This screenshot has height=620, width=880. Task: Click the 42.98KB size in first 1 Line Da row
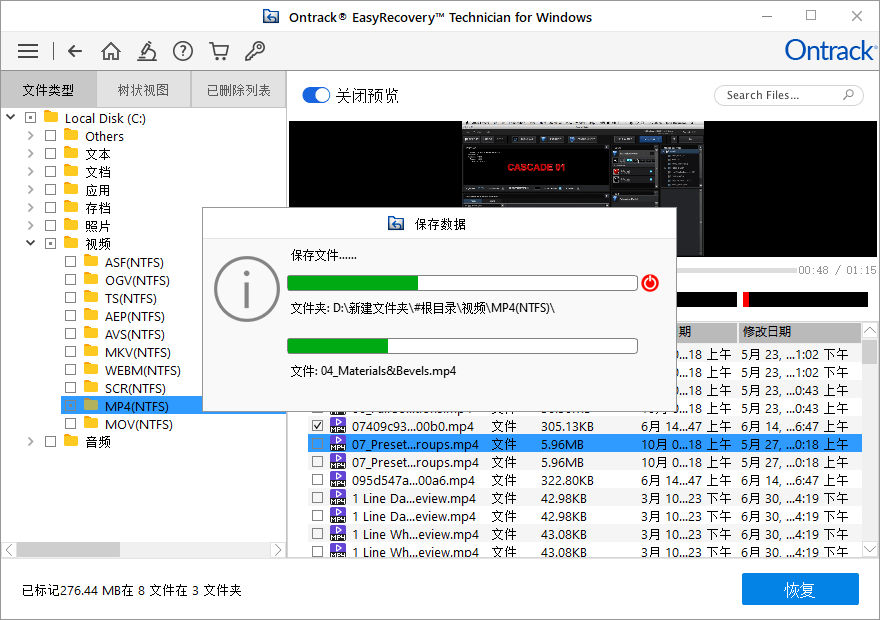point(563,498)
